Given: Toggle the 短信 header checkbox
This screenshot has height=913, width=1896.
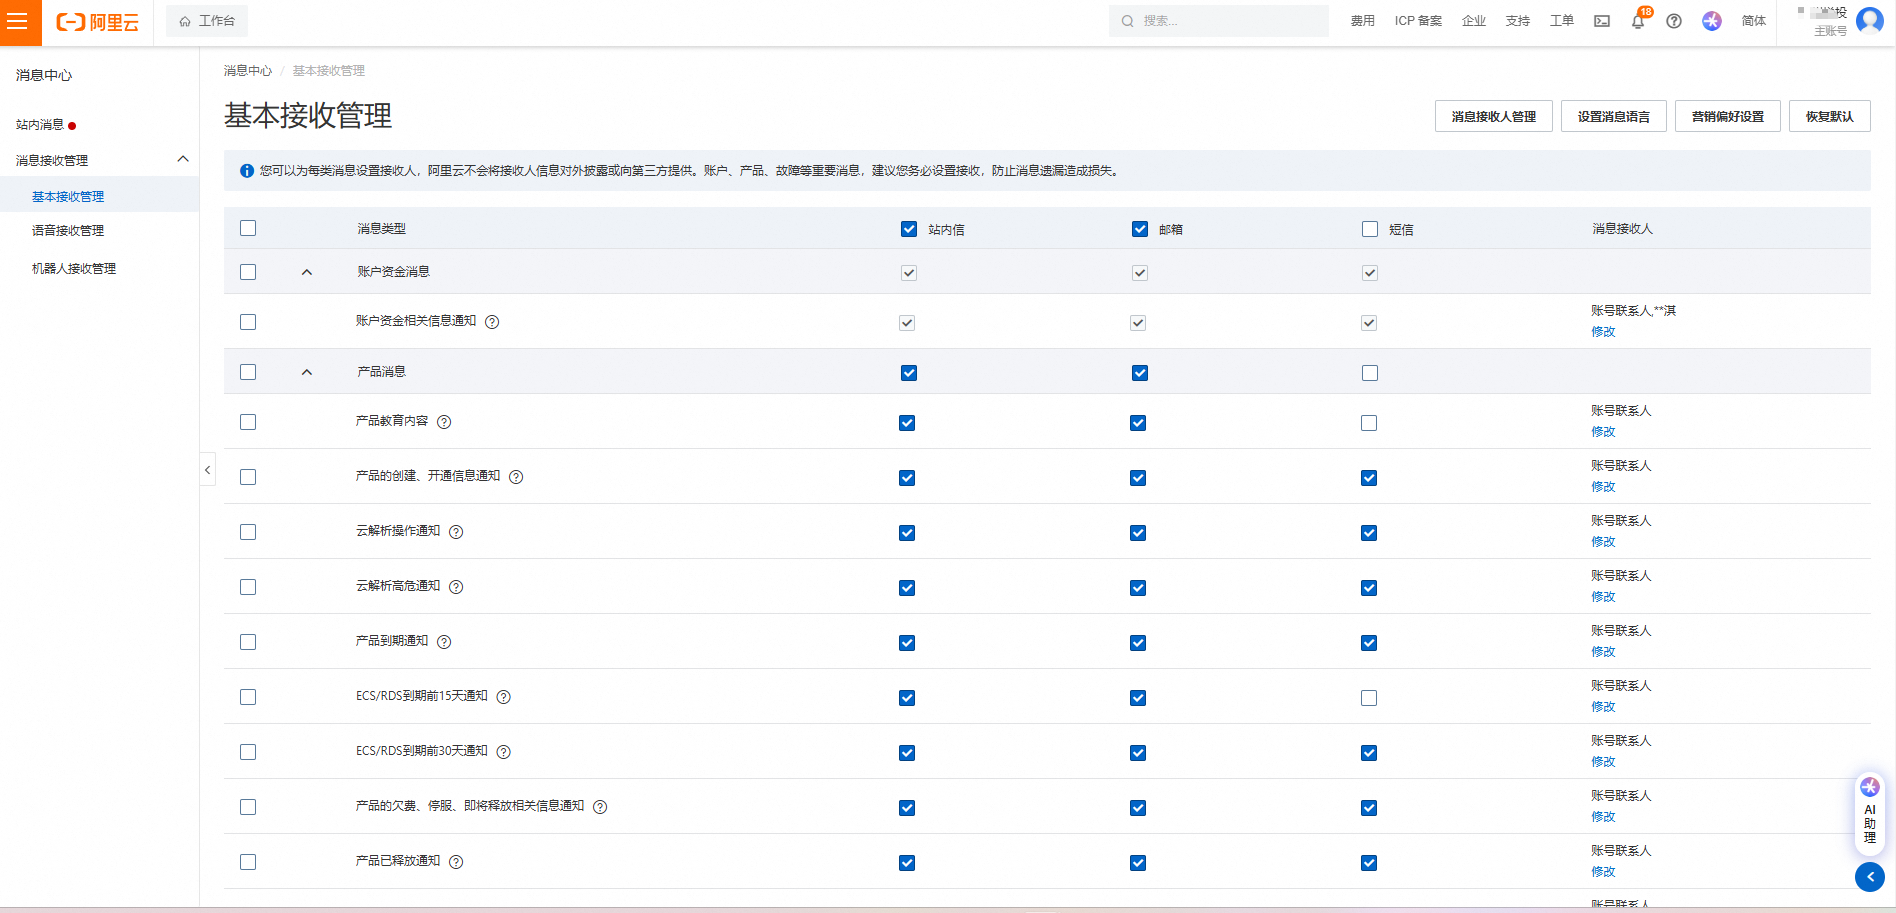Looking at the screenshot, I should tap(1370, 229).
